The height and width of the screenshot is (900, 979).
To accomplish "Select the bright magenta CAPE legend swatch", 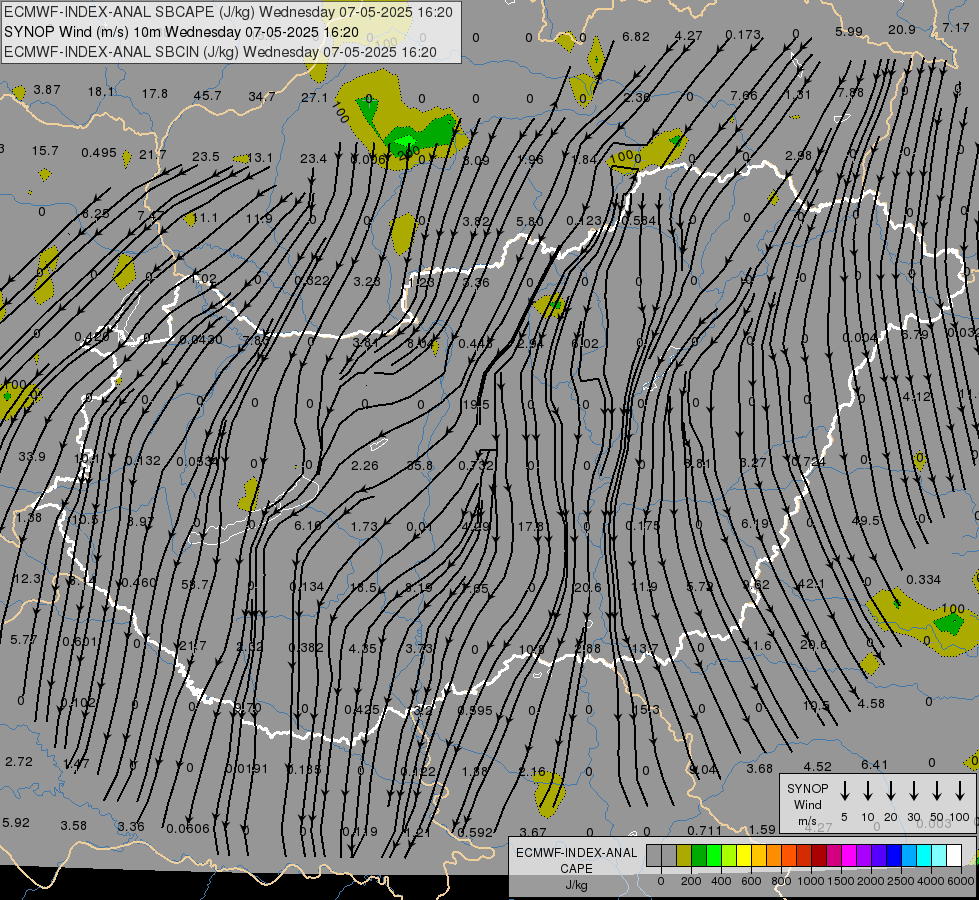I will tap(849, 856).
